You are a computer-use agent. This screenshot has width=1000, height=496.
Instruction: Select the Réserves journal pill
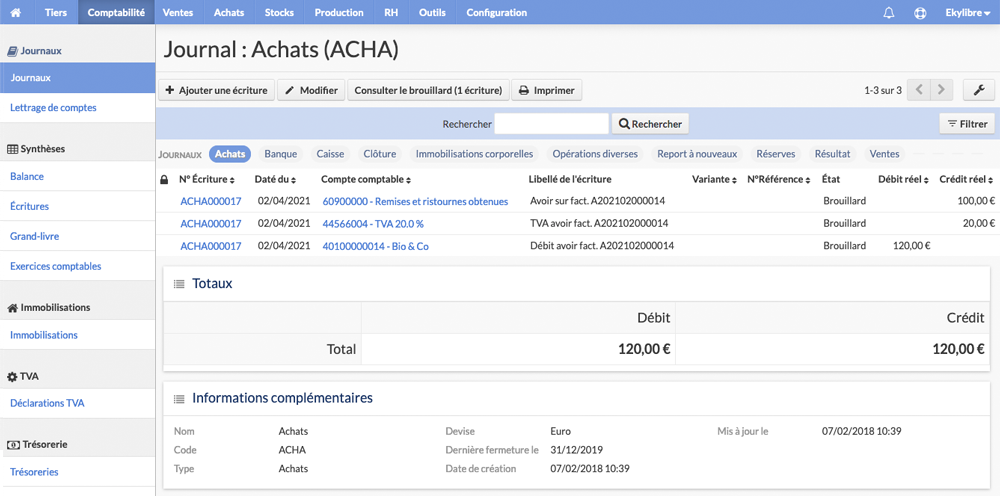click(776, 154)
